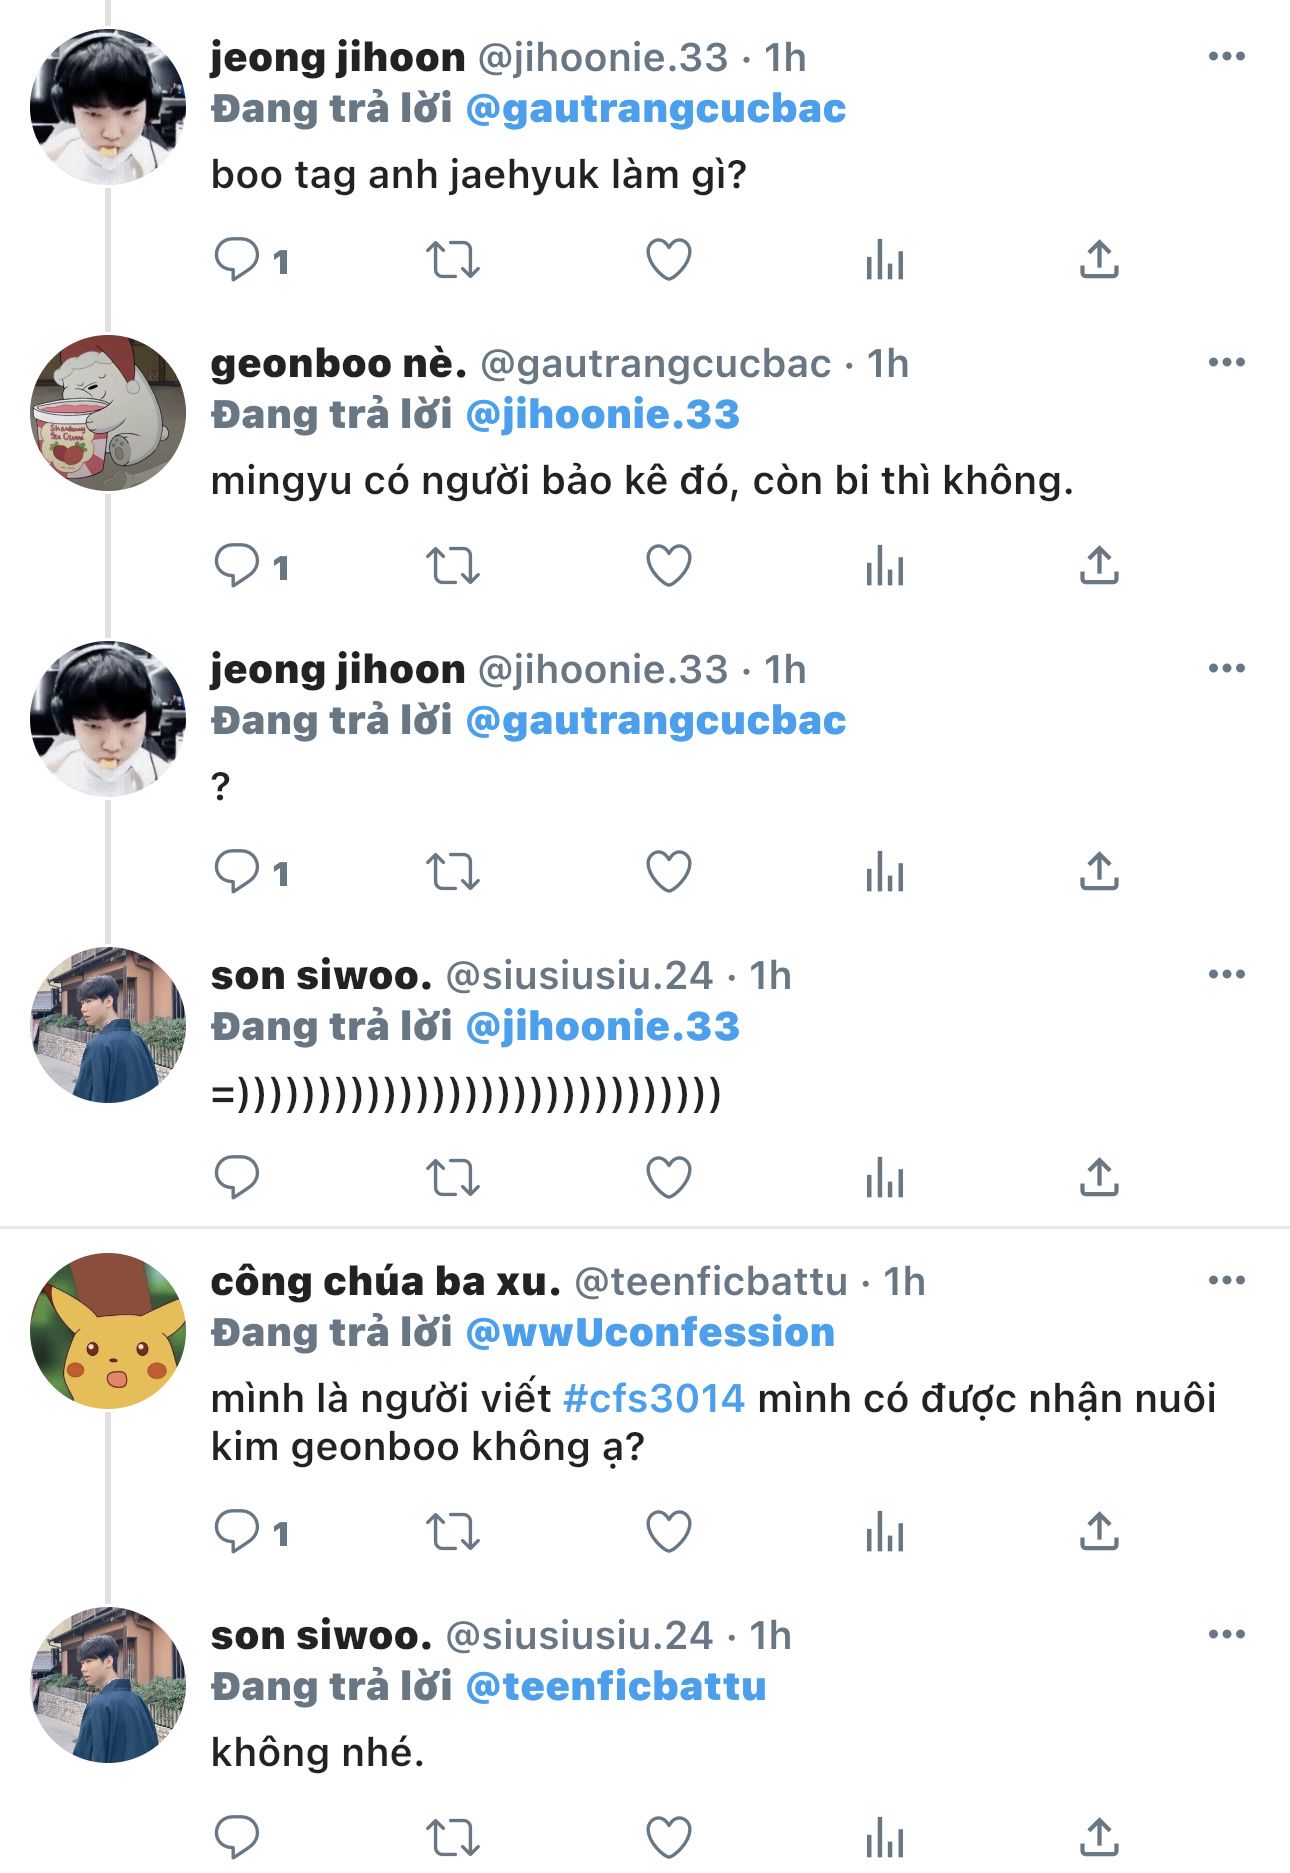Open the #cfs3014 hashtag
This screenshot has height=1873, width=1290.
point(654,1398)
